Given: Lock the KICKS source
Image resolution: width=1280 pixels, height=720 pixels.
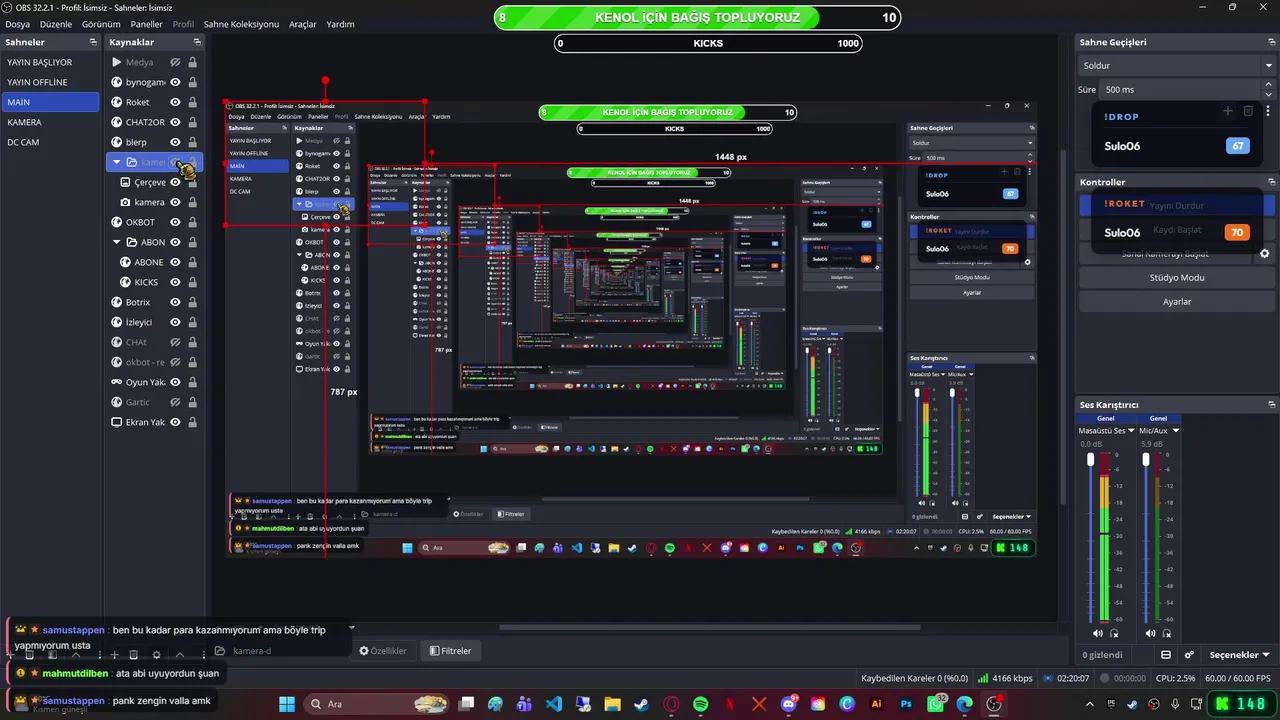Looking at the screenshot, I should pos(192,282).
